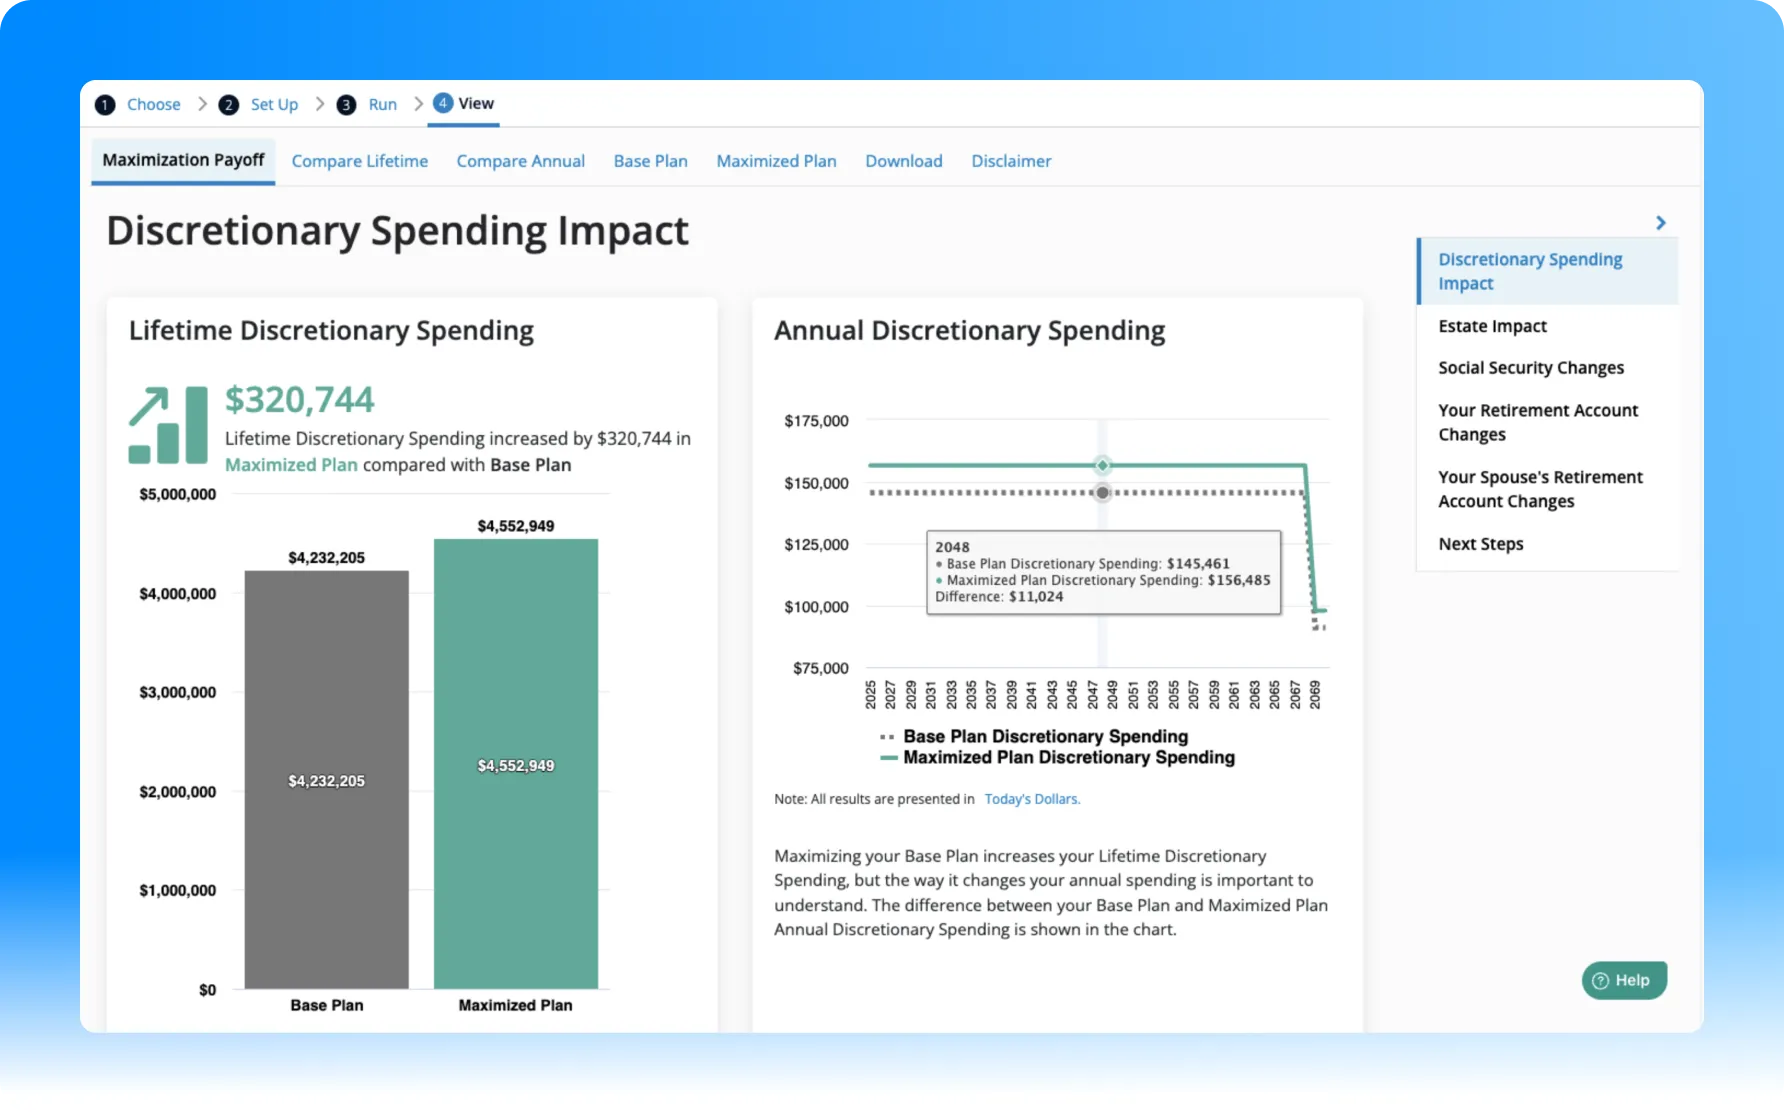Screen dimensions: 1784x1113
Task: Click the gray Base Plan data point for 2048
Action: (1102, 492)
